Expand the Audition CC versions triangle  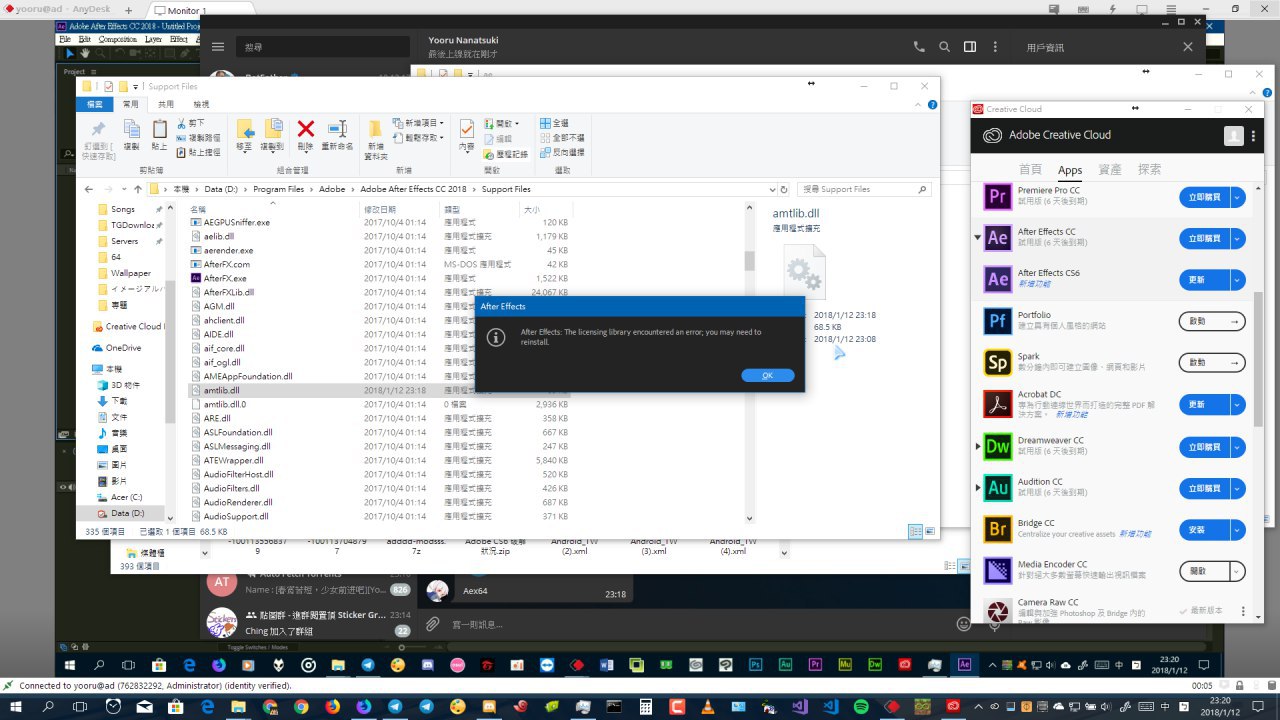tap(977, 488)
